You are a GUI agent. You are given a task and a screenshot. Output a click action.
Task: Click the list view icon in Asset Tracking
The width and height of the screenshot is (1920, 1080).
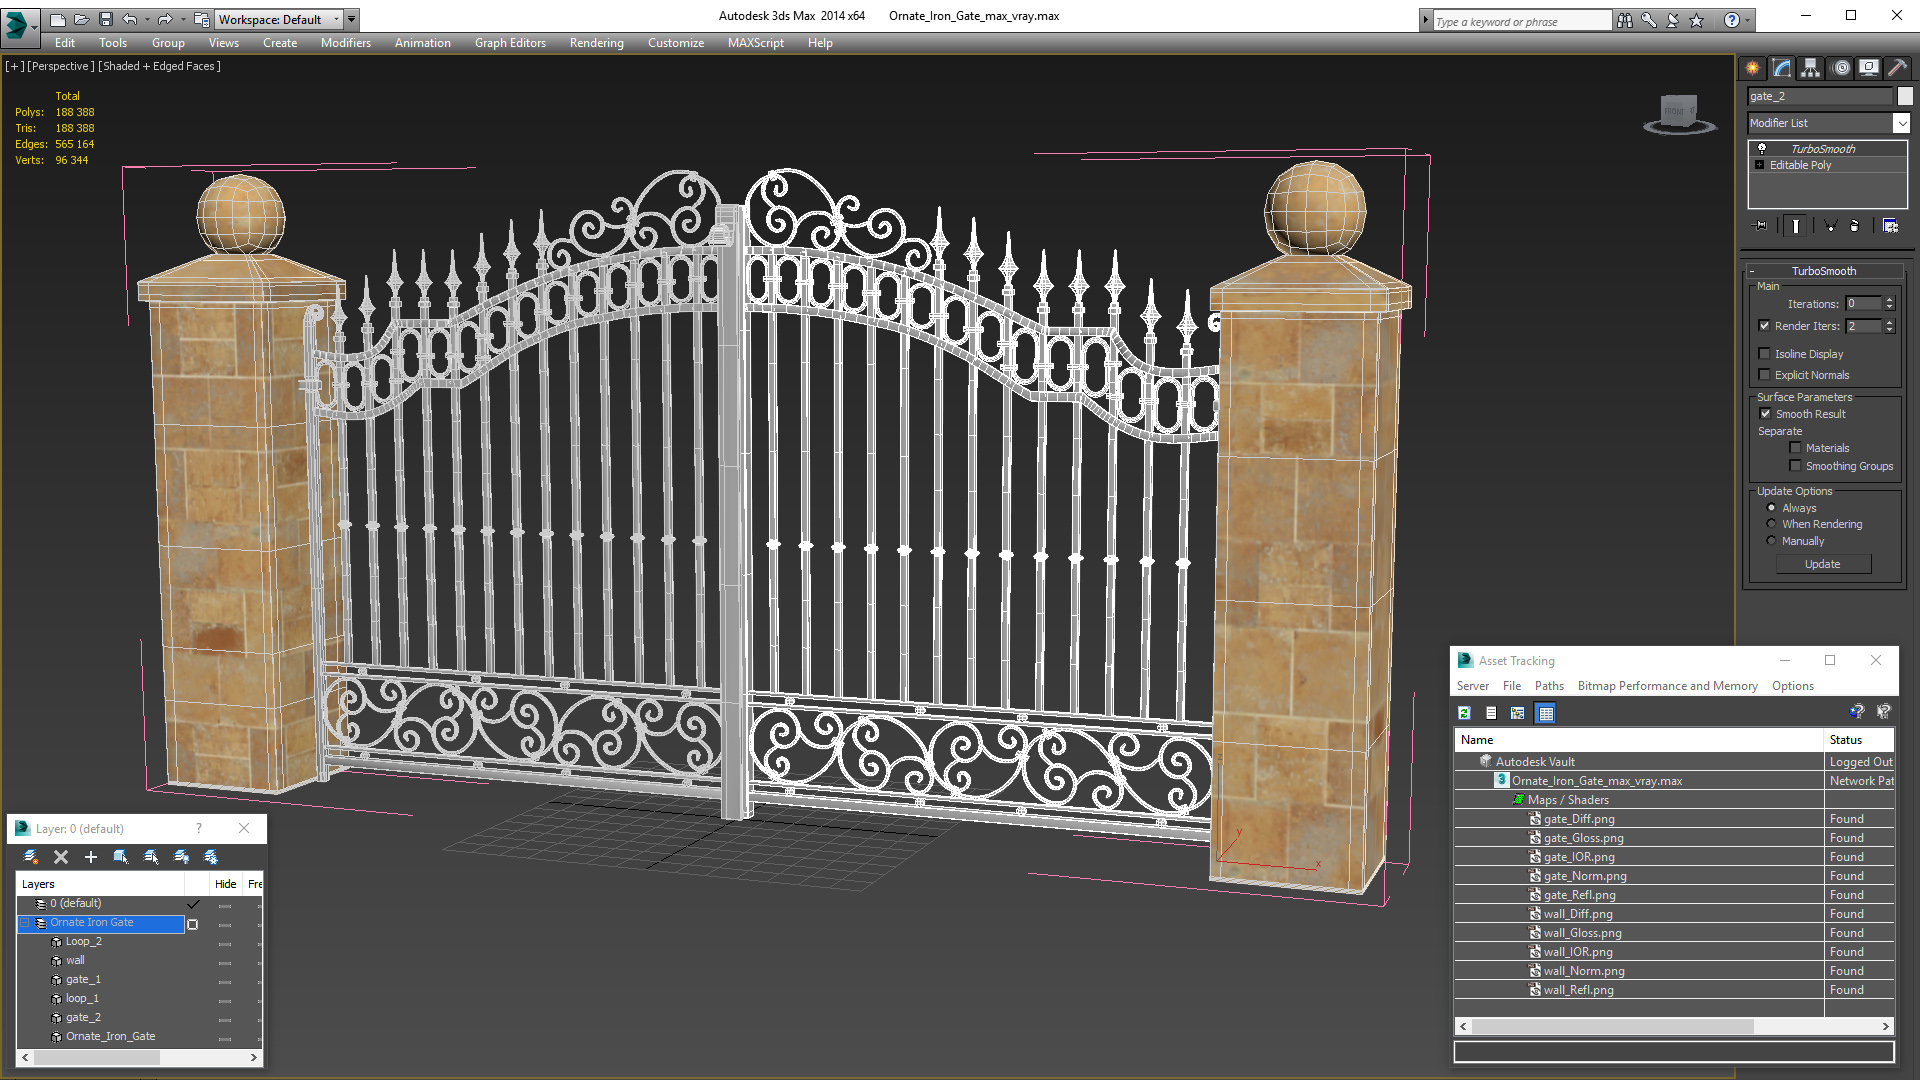click(x=1490, y=713)
